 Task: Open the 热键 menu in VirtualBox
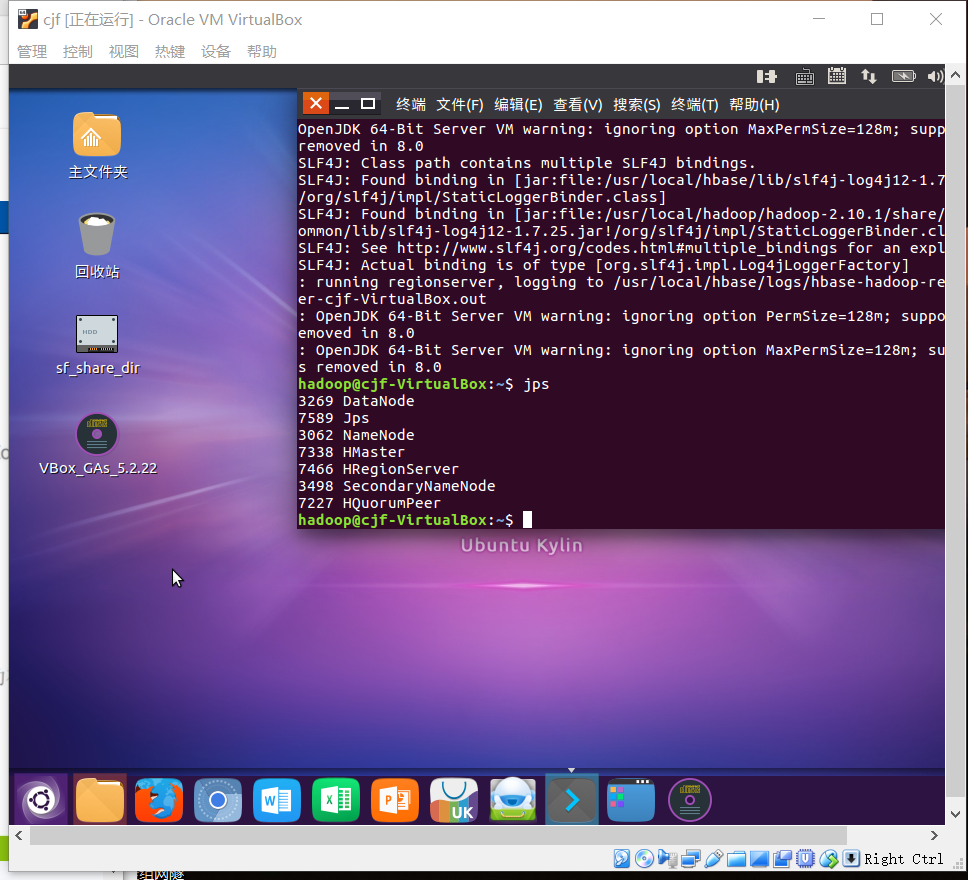point(170,52)
